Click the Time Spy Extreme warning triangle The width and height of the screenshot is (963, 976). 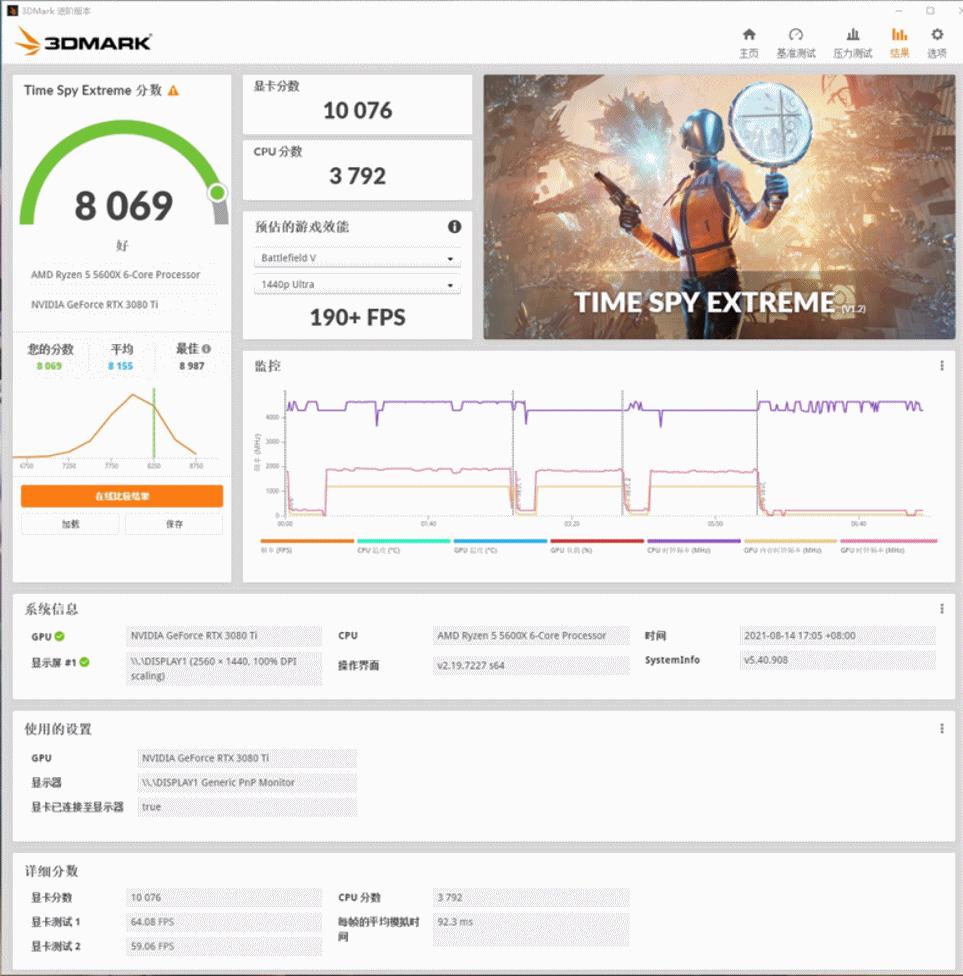174,91
